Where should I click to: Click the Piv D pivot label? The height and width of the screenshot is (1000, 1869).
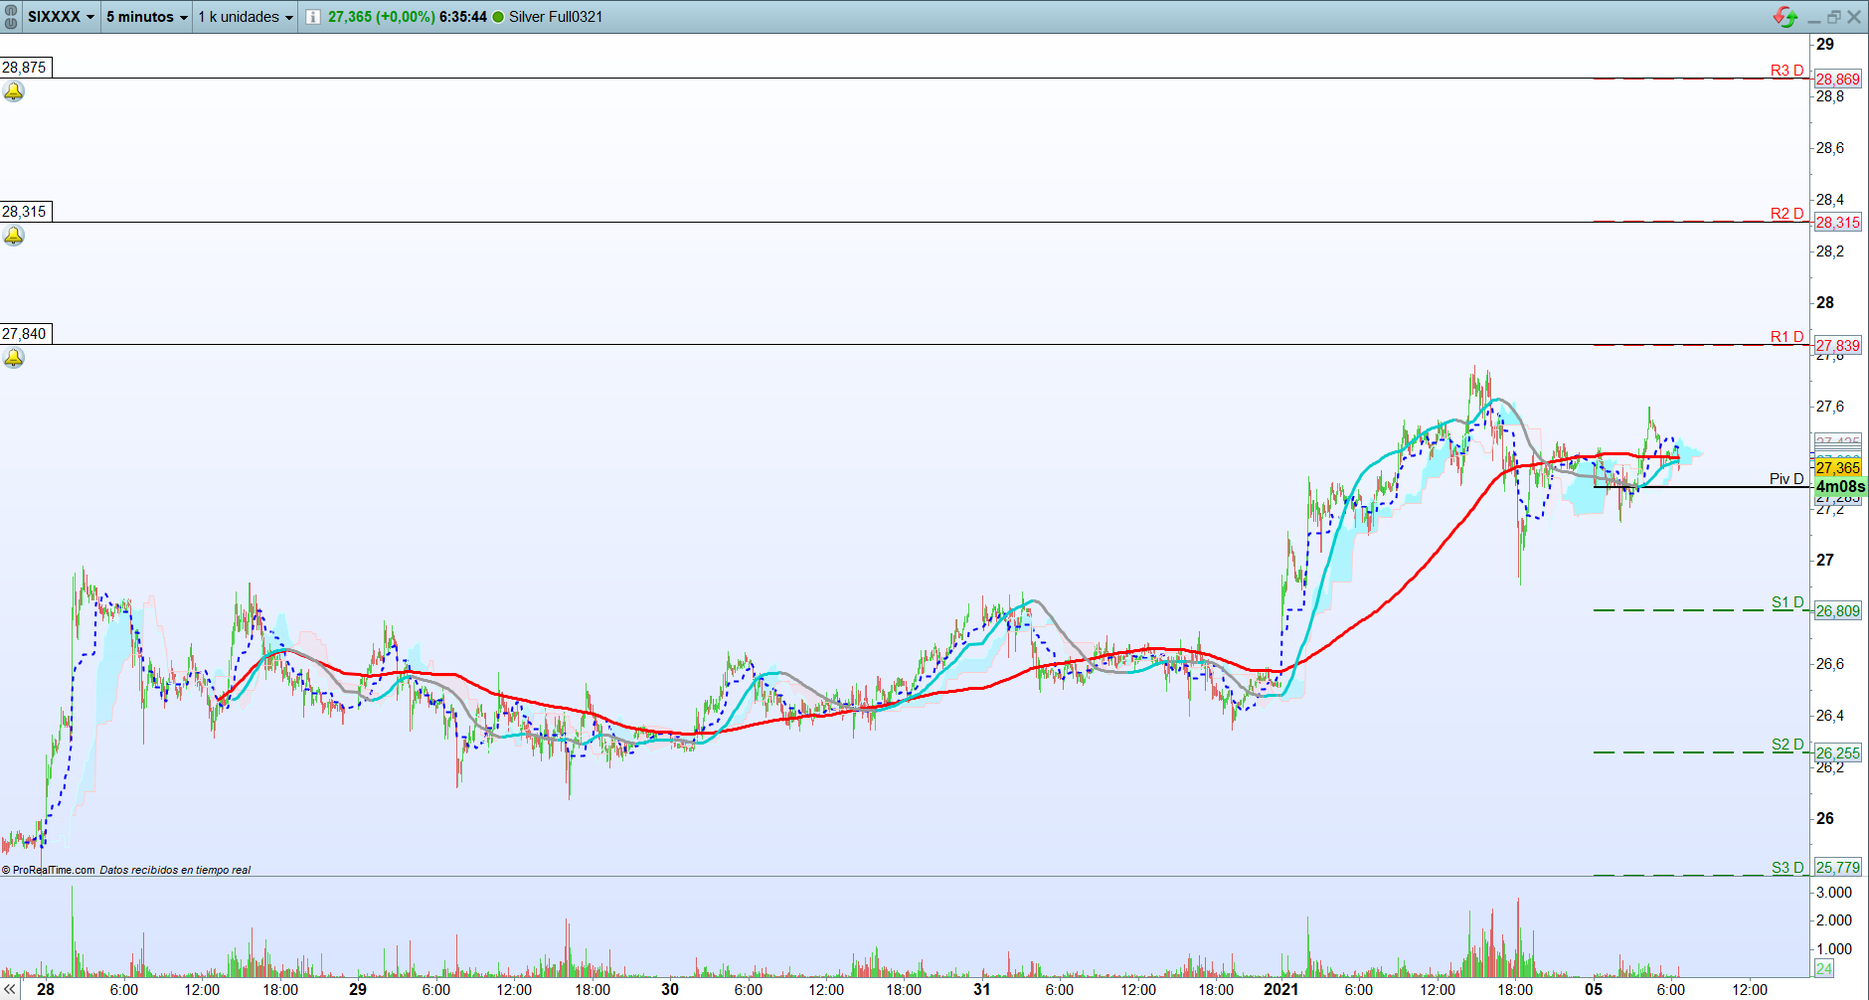1786,479
